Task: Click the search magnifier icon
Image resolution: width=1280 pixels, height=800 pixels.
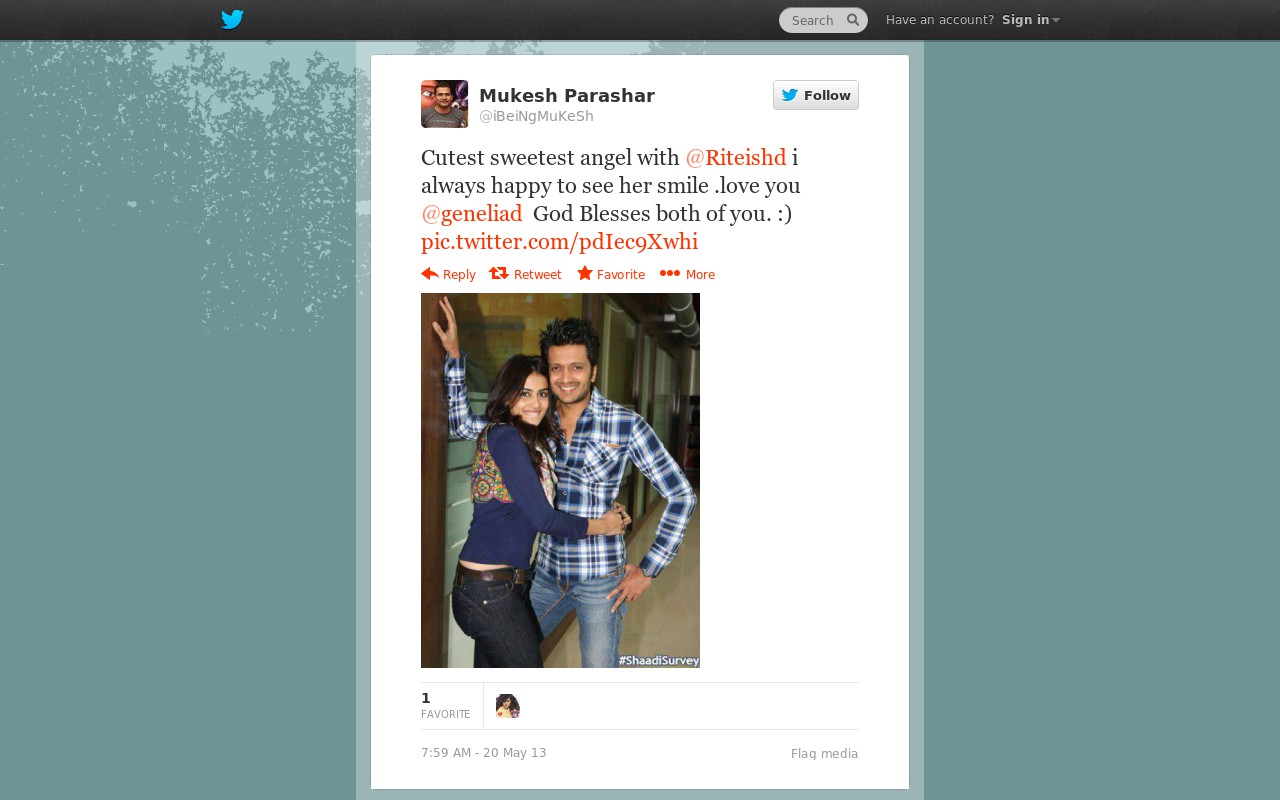Action: click(x=853, y=20)
